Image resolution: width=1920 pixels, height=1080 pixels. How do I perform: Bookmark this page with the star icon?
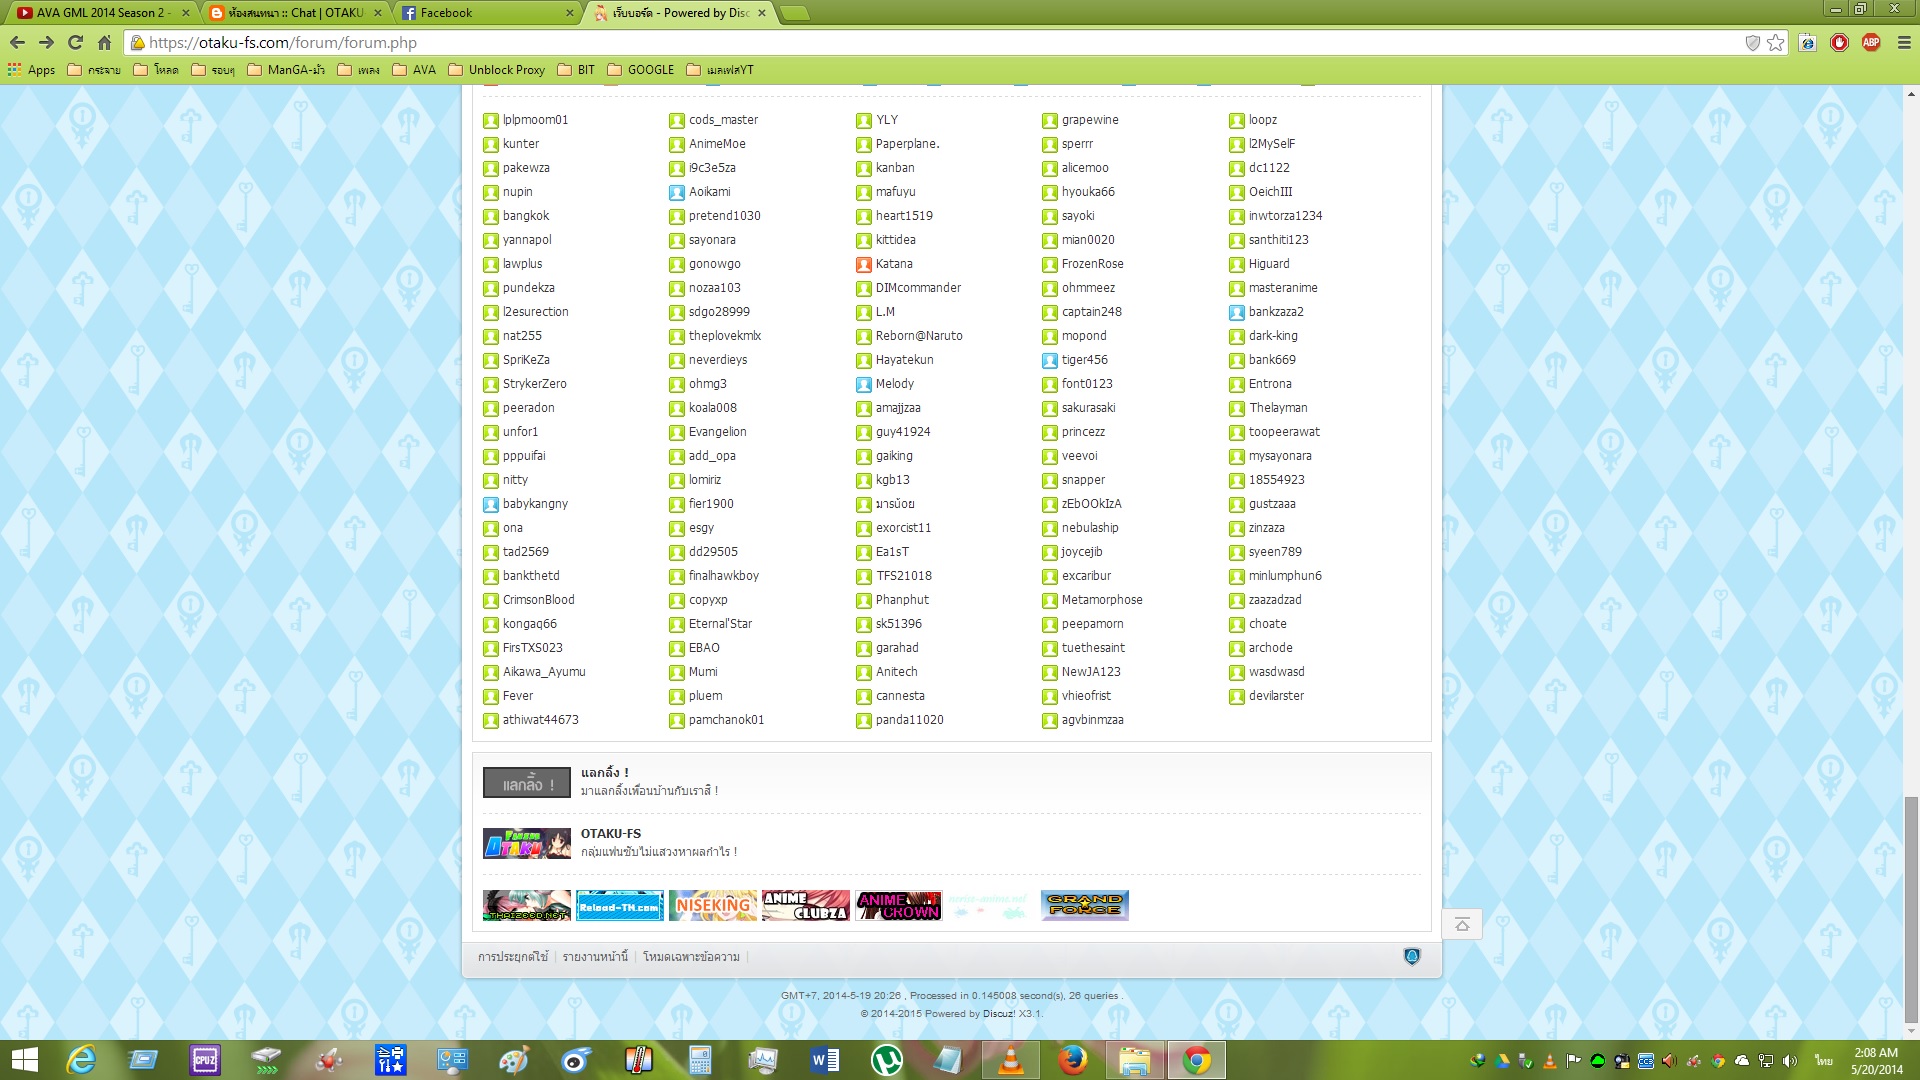(x=1775, y=42)
